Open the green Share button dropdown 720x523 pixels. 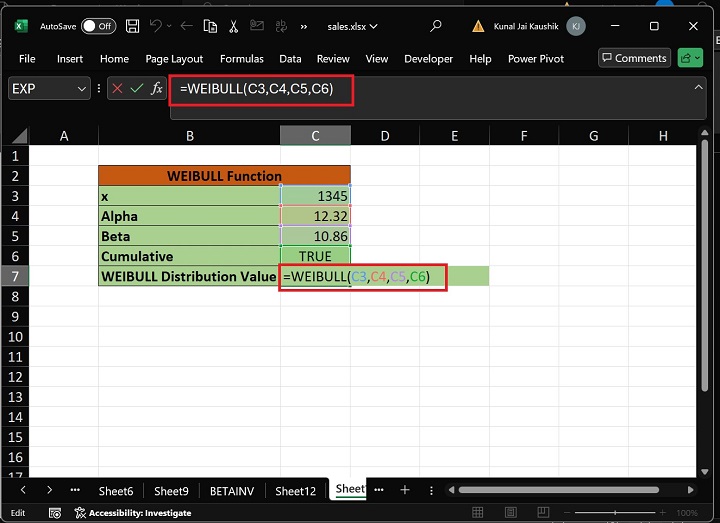click(690, 58)
